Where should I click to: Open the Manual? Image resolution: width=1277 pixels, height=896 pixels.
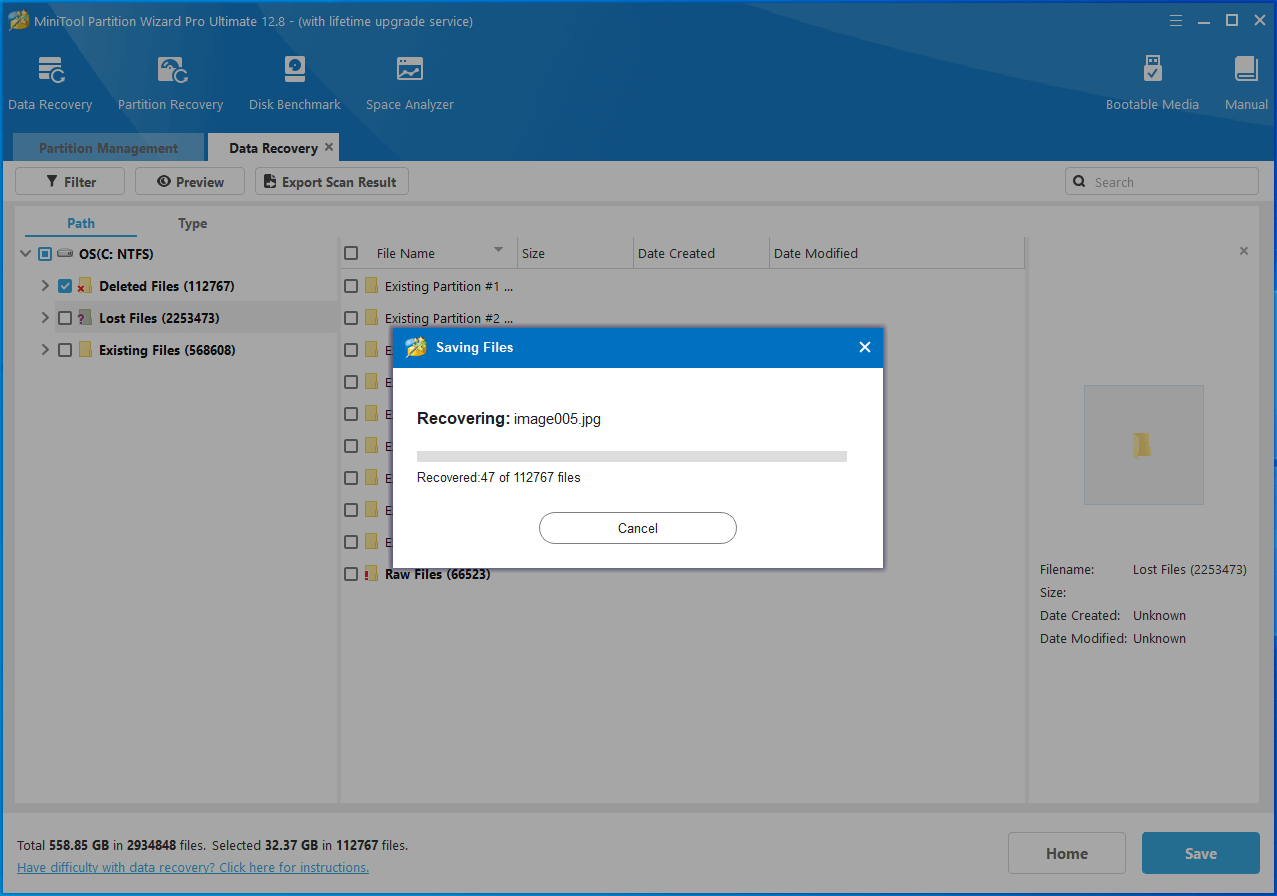tap(1246, 84)
